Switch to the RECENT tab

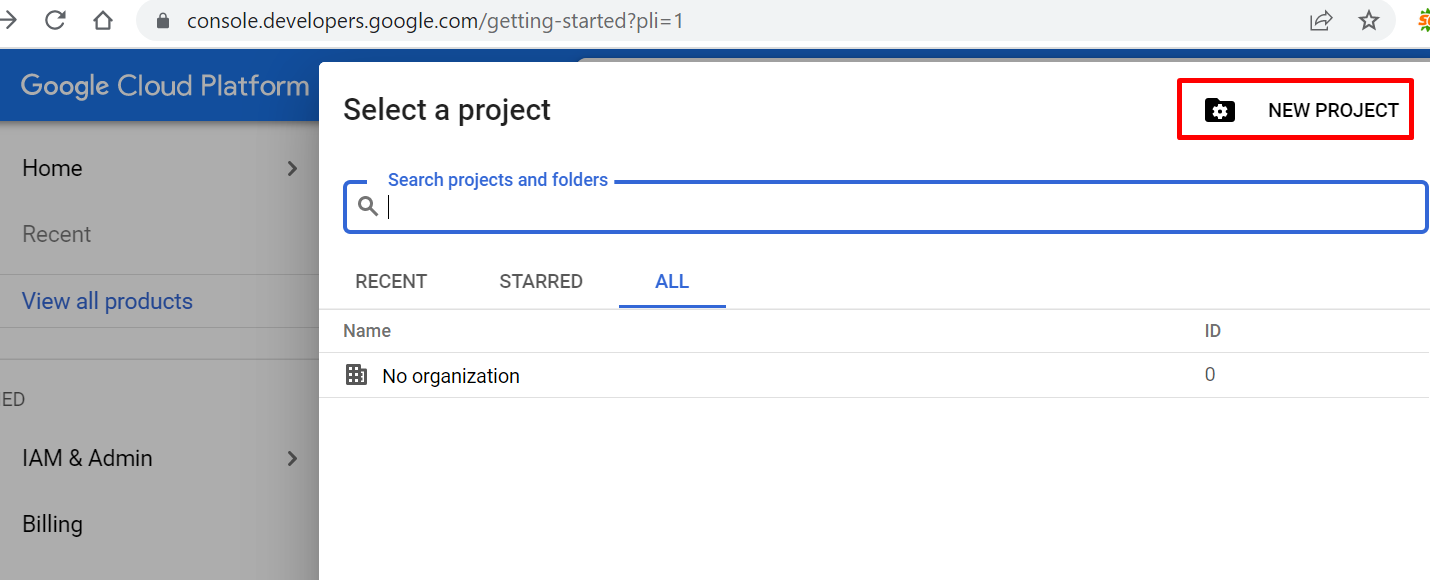pyautogui.click(x=391, y=282)
